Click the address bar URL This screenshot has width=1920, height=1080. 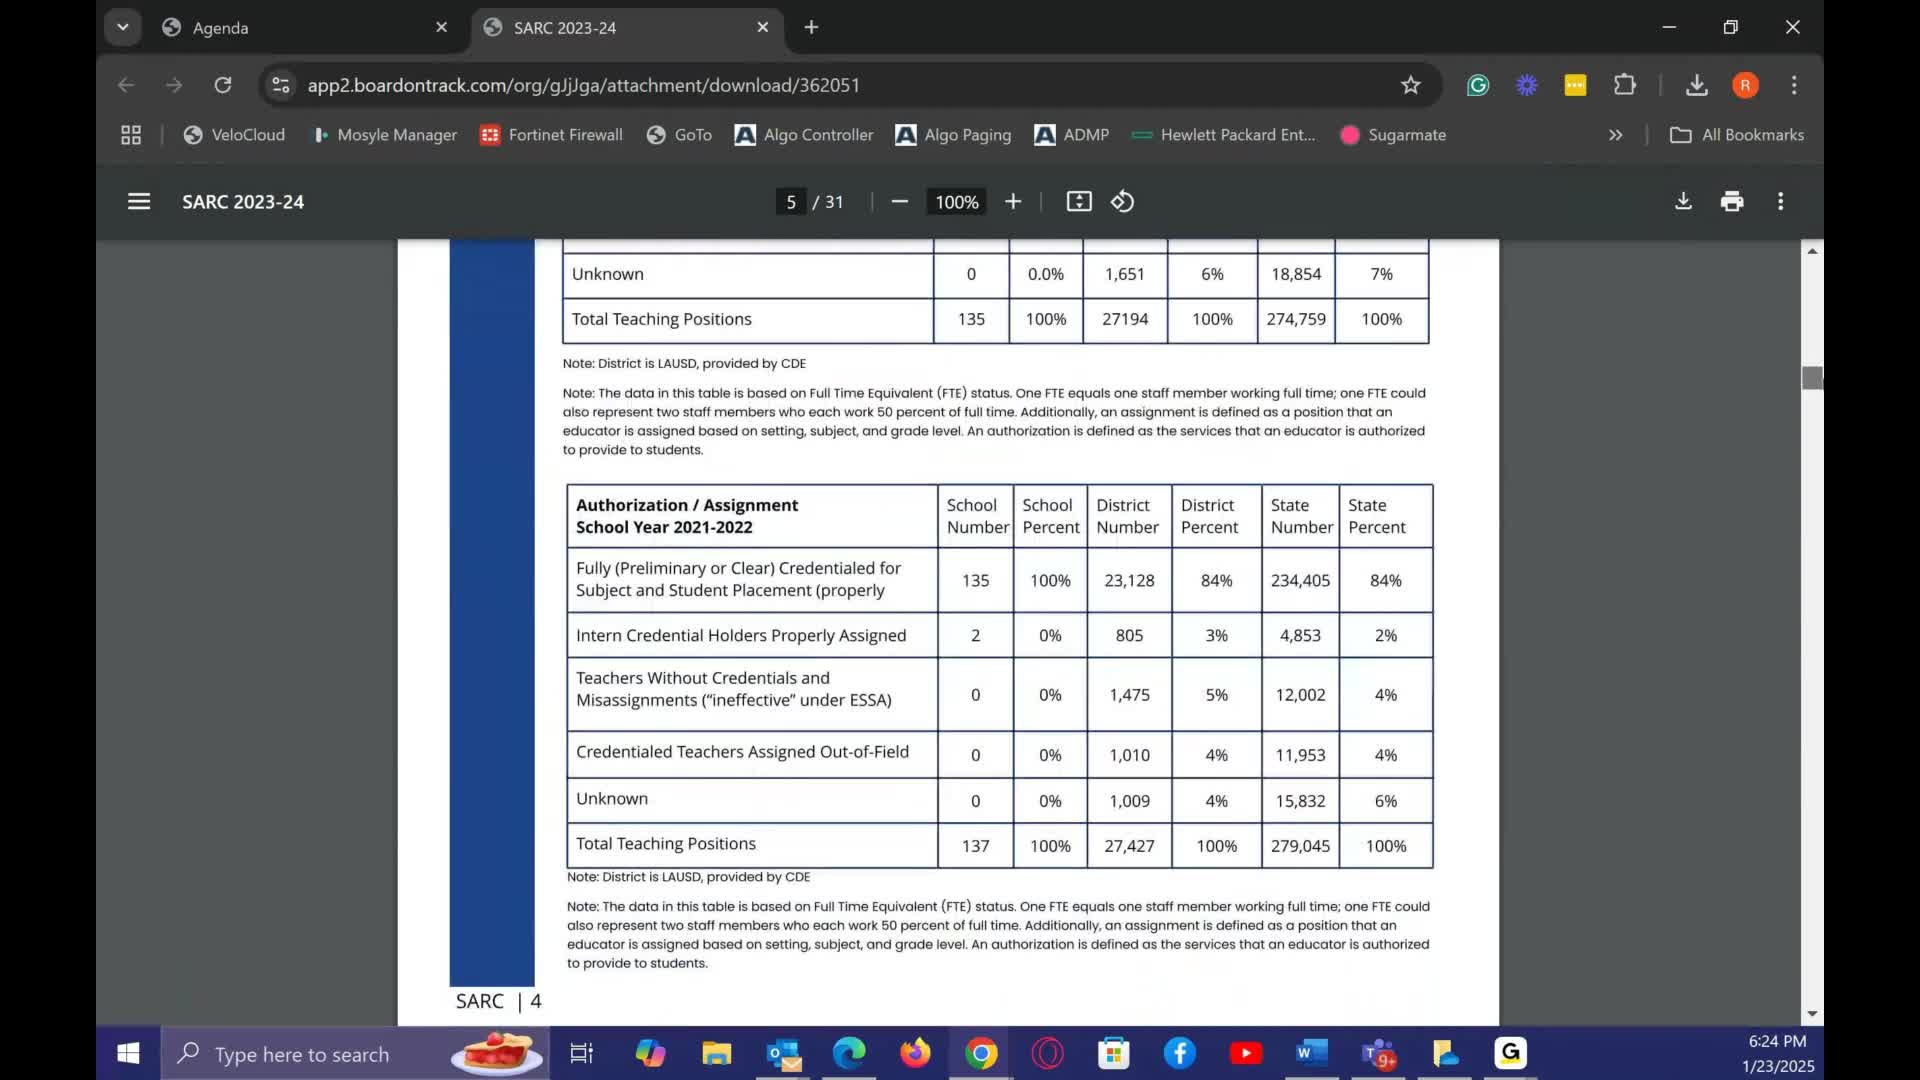point(584,85)
